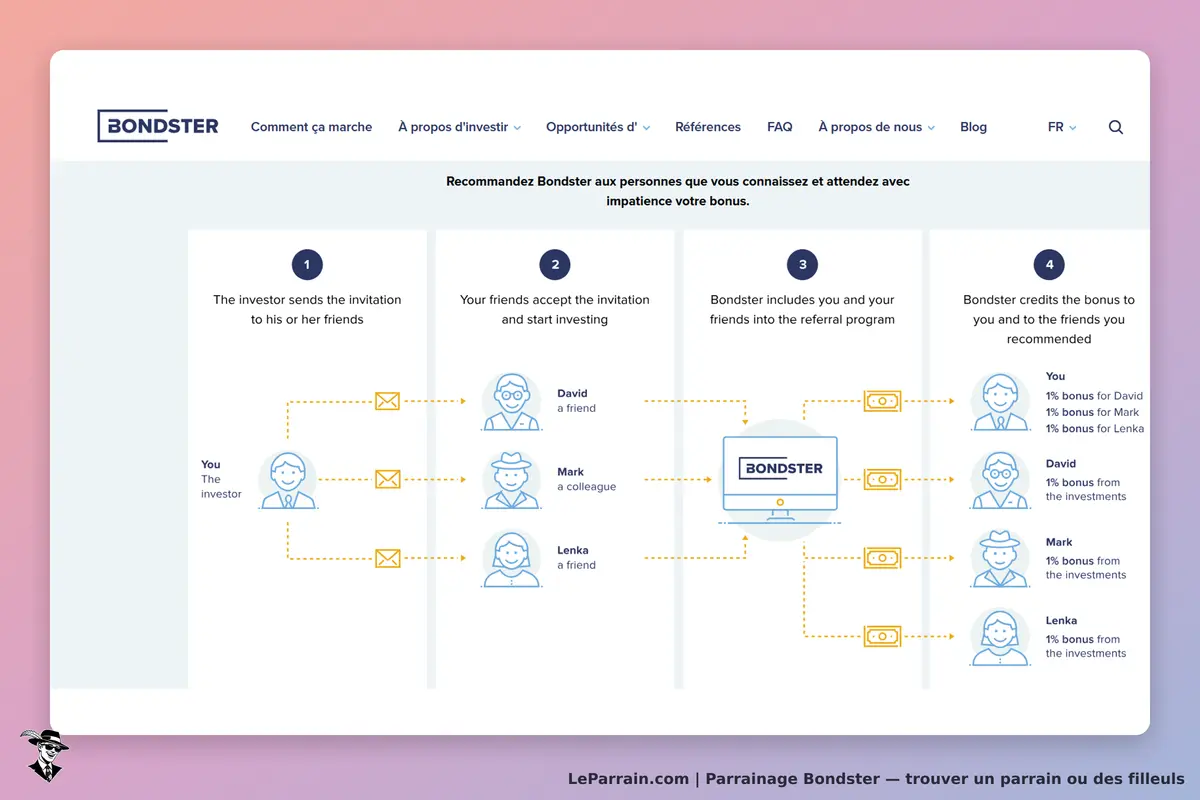Screen dimensions: 1200x800
Task: Click Lenka's avatar in step 4
Action: pos(1000,637)
